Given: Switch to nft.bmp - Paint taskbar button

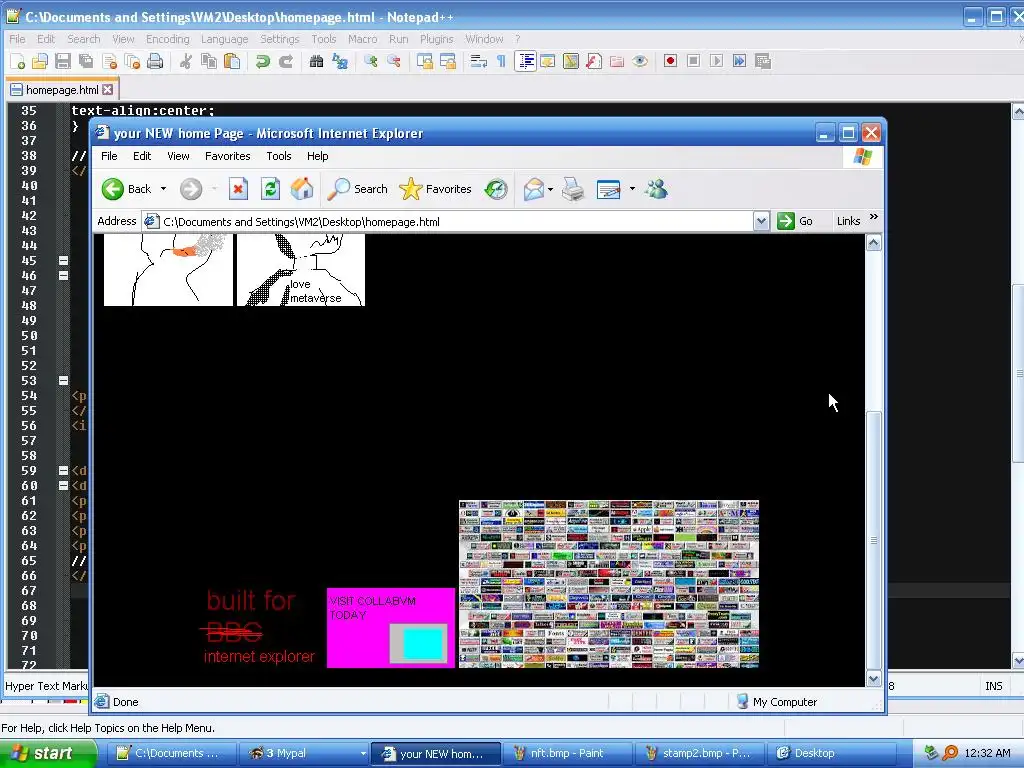Looking at the screenshot, I should tap(567, 753).
